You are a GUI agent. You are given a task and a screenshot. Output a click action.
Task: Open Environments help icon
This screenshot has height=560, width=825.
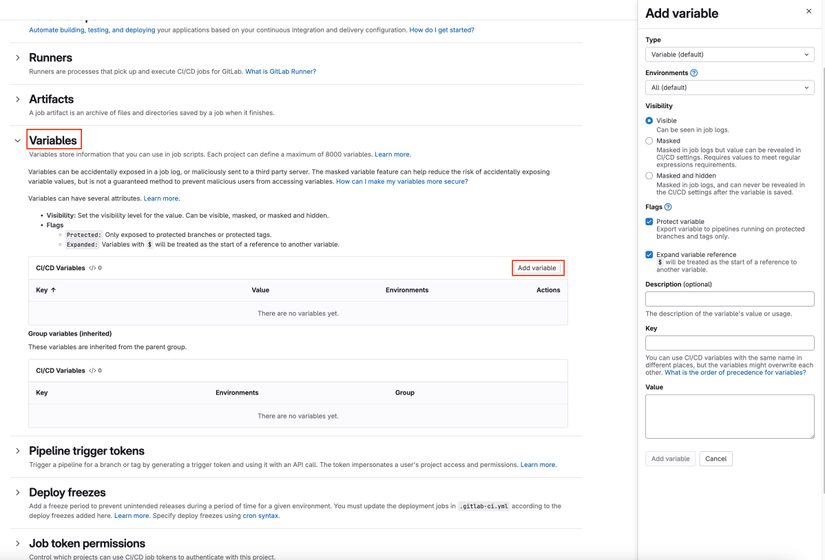tap(694, 73)
